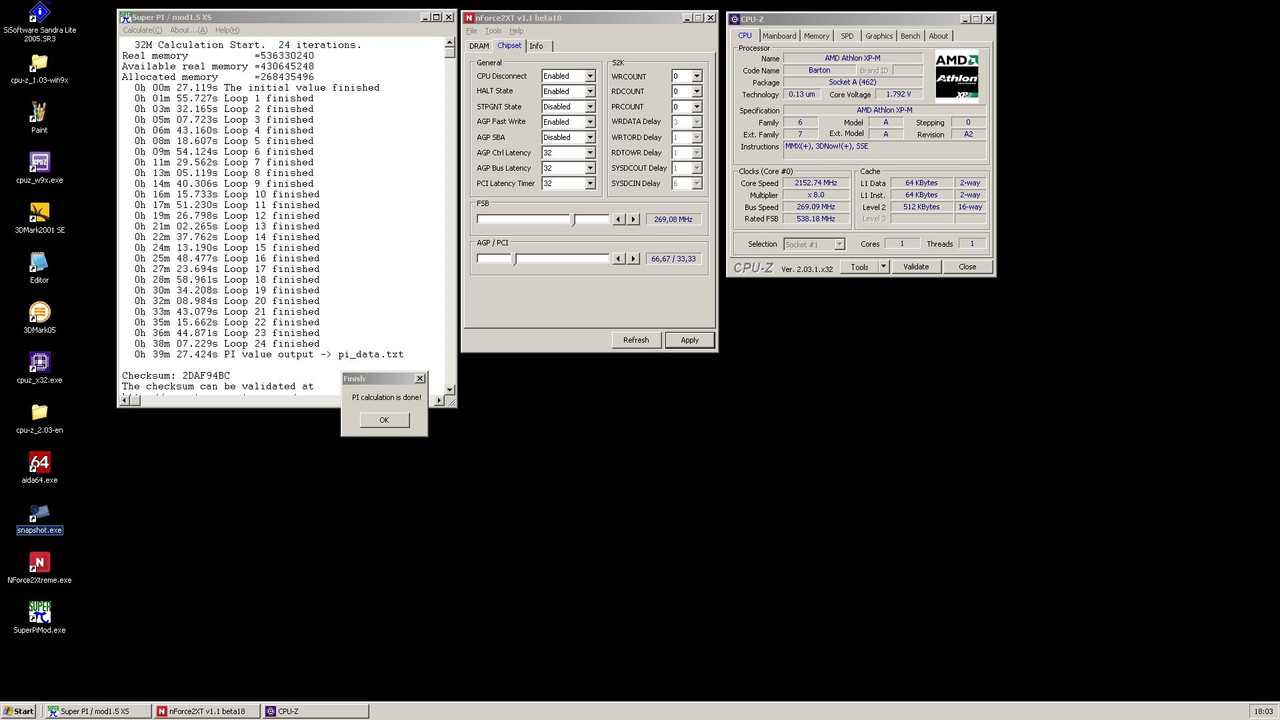The width and height of the screenshot is (1280, 720).
Task: Open the About tab in CPU-Z
Action: [x=938, y=36]
